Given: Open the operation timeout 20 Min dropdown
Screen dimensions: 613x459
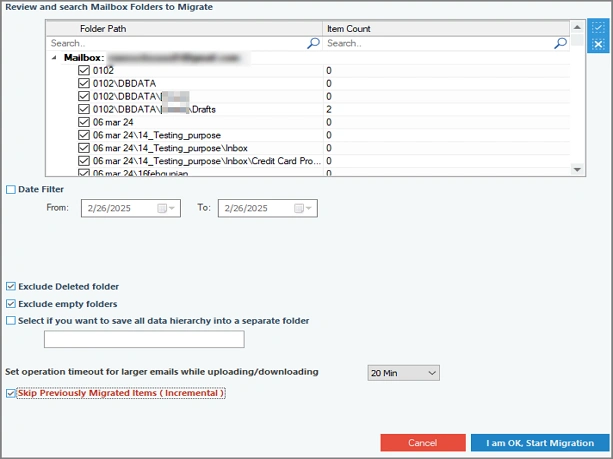Looking at the screenshot, I should point(403,373).
